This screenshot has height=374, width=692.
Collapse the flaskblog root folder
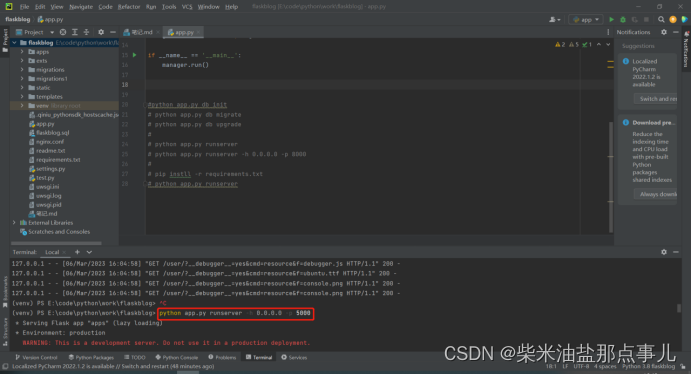pos(15,43)
